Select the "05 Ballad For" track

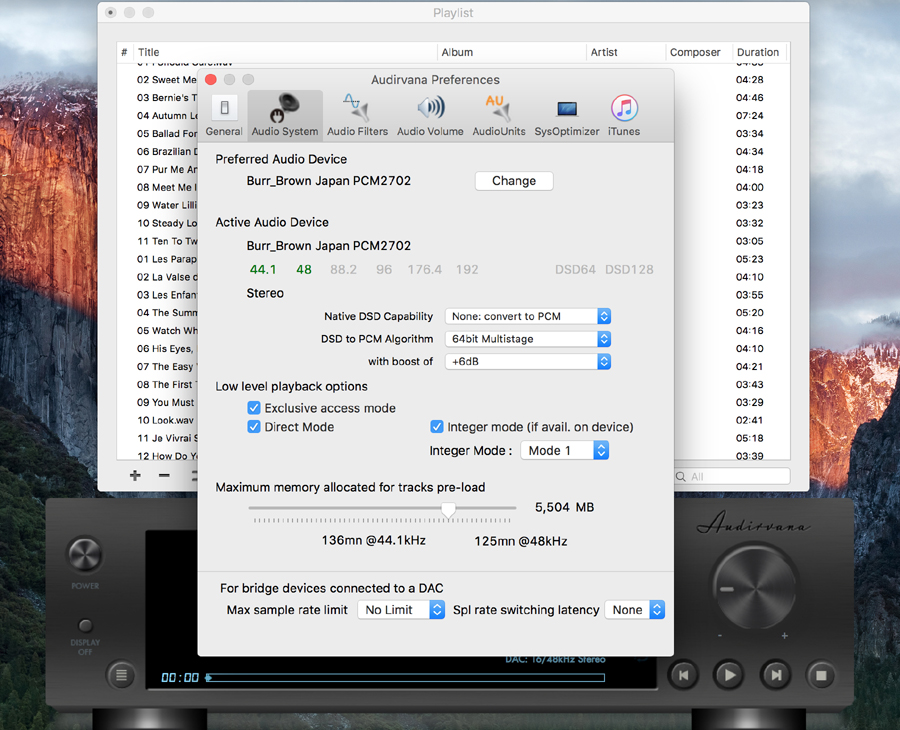[166, 134]
